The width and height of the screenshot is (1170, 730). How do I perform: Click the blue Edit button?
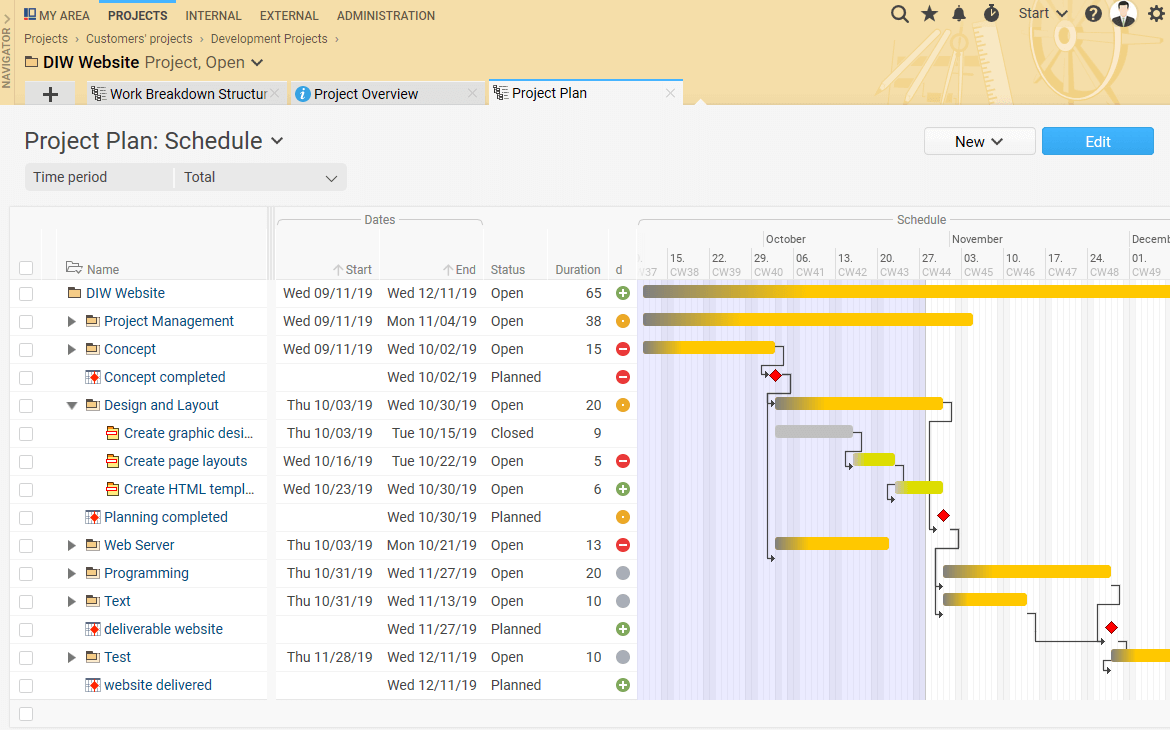click(1098, 141)
